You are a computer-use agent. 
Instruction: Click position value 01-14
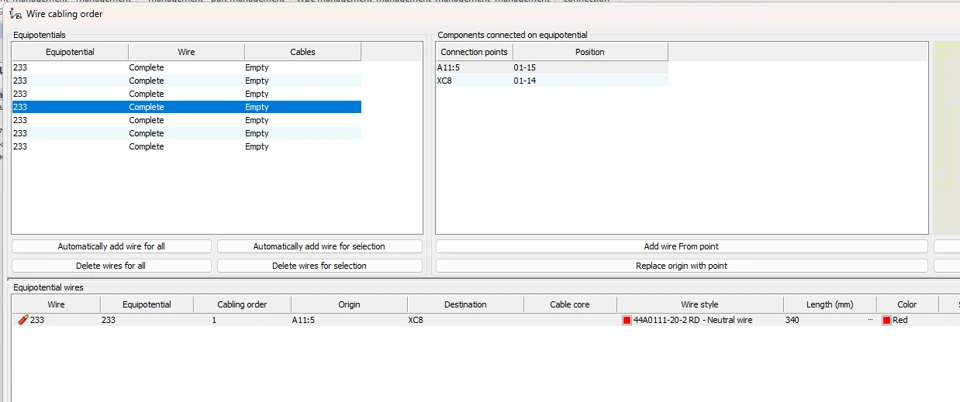tap(525, 81)
